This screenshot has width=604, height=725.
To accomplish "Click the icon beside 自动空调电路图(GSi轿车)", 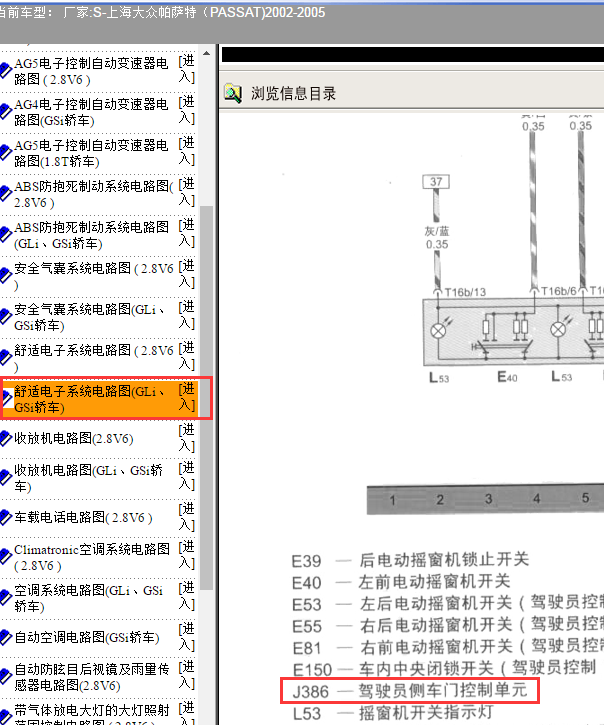I will 6,638.
